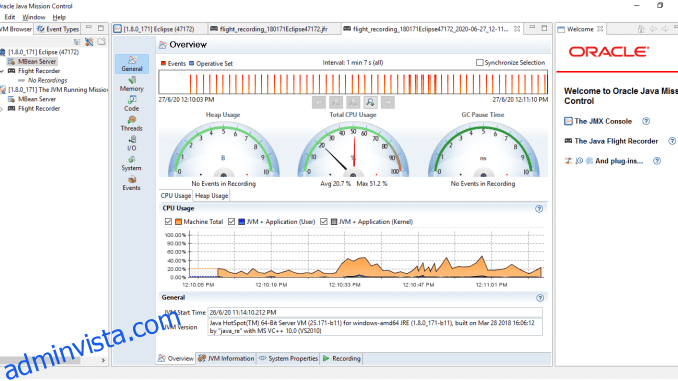
Task: Open the JVM Information bottom tab
Action: point(226,359)
